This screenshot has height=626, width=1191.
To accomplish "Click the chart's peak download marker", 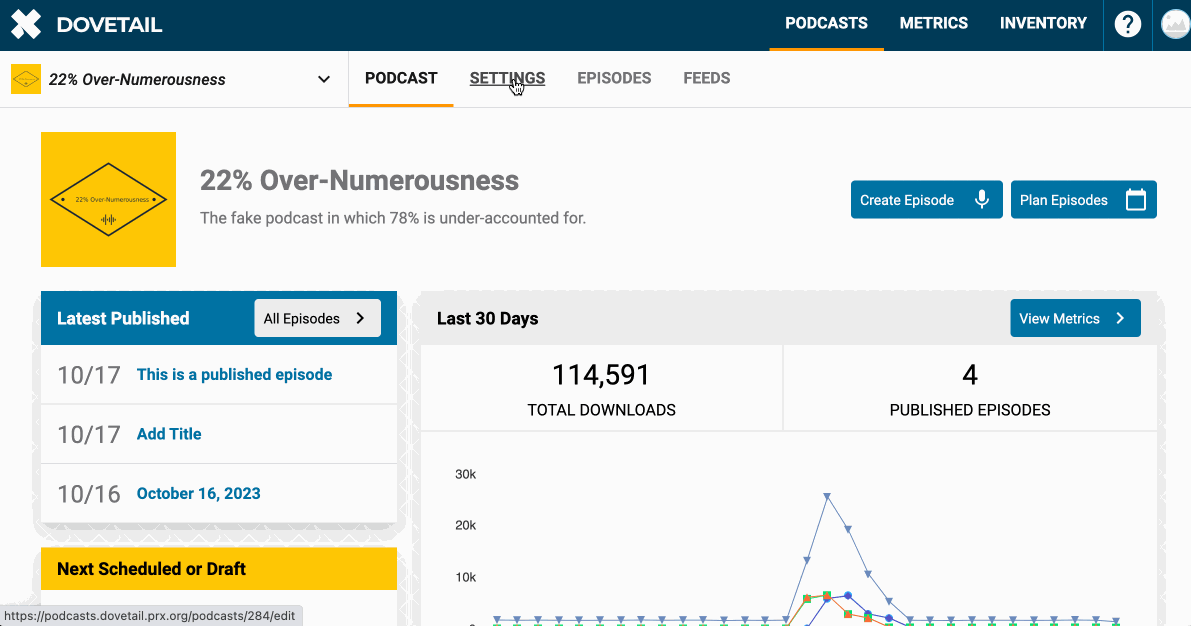I will [x=827, y=495].
